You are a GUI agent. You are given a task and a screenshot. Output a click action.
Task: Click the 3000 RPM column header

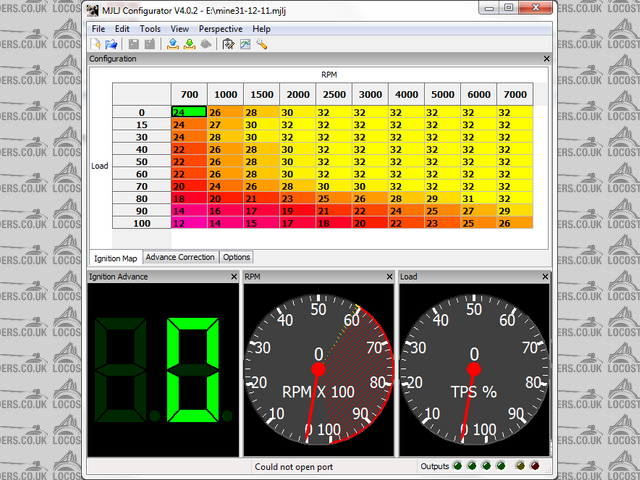(370, 93)
